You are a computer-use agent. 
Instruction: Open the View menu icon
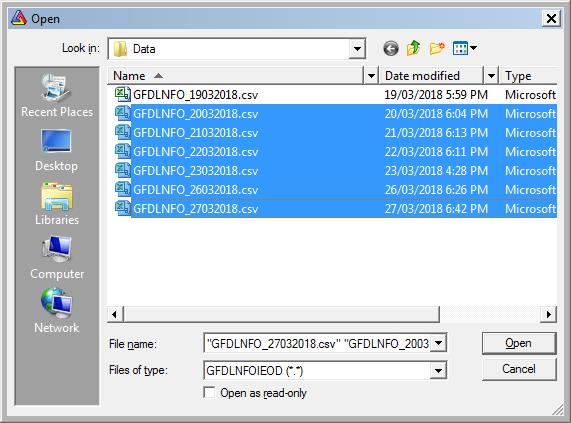pos(465,48)
